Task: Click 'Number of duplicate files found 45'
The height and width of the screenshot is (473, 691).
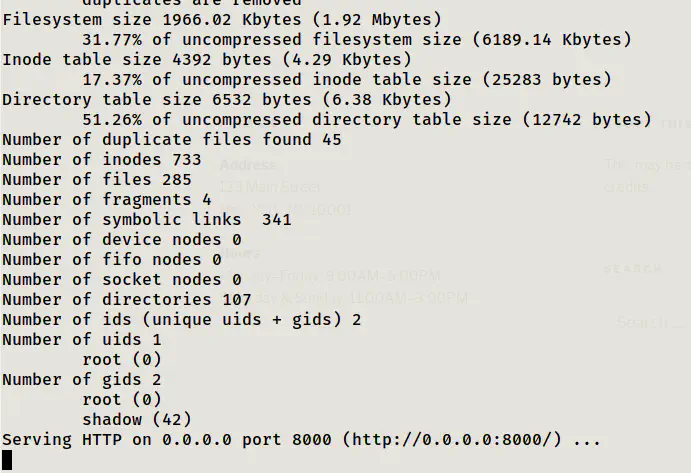Action: coord(171,139)
